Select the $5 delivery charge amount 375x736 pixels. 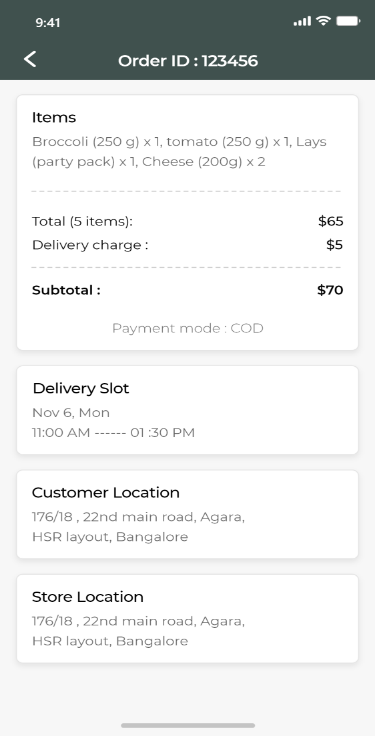point(335,245)
